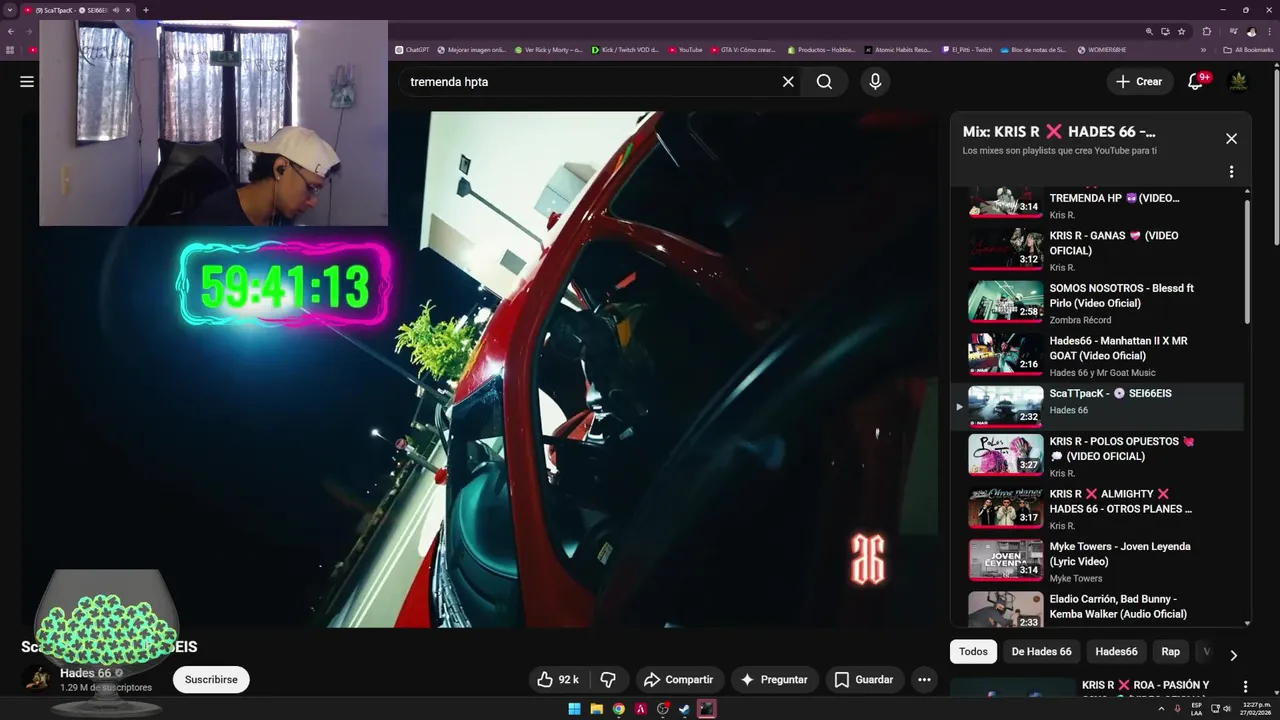Open Steam from the taskbar
Image resolution: width=1280 pixels, height=720 pixels.
click(x=684, y=709)
